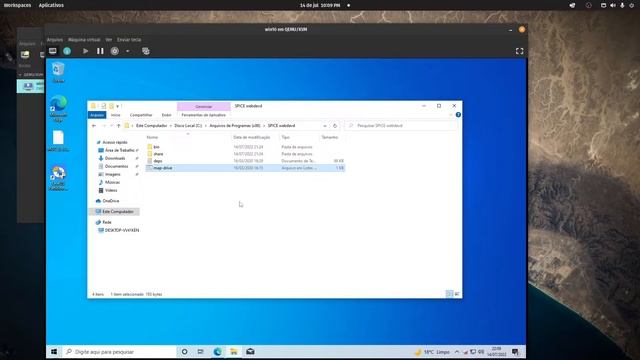Viewport: 640px width, 360px height.
Task: Open Cortana from the Windows taskbar
Action: click(x=184, y=351)
